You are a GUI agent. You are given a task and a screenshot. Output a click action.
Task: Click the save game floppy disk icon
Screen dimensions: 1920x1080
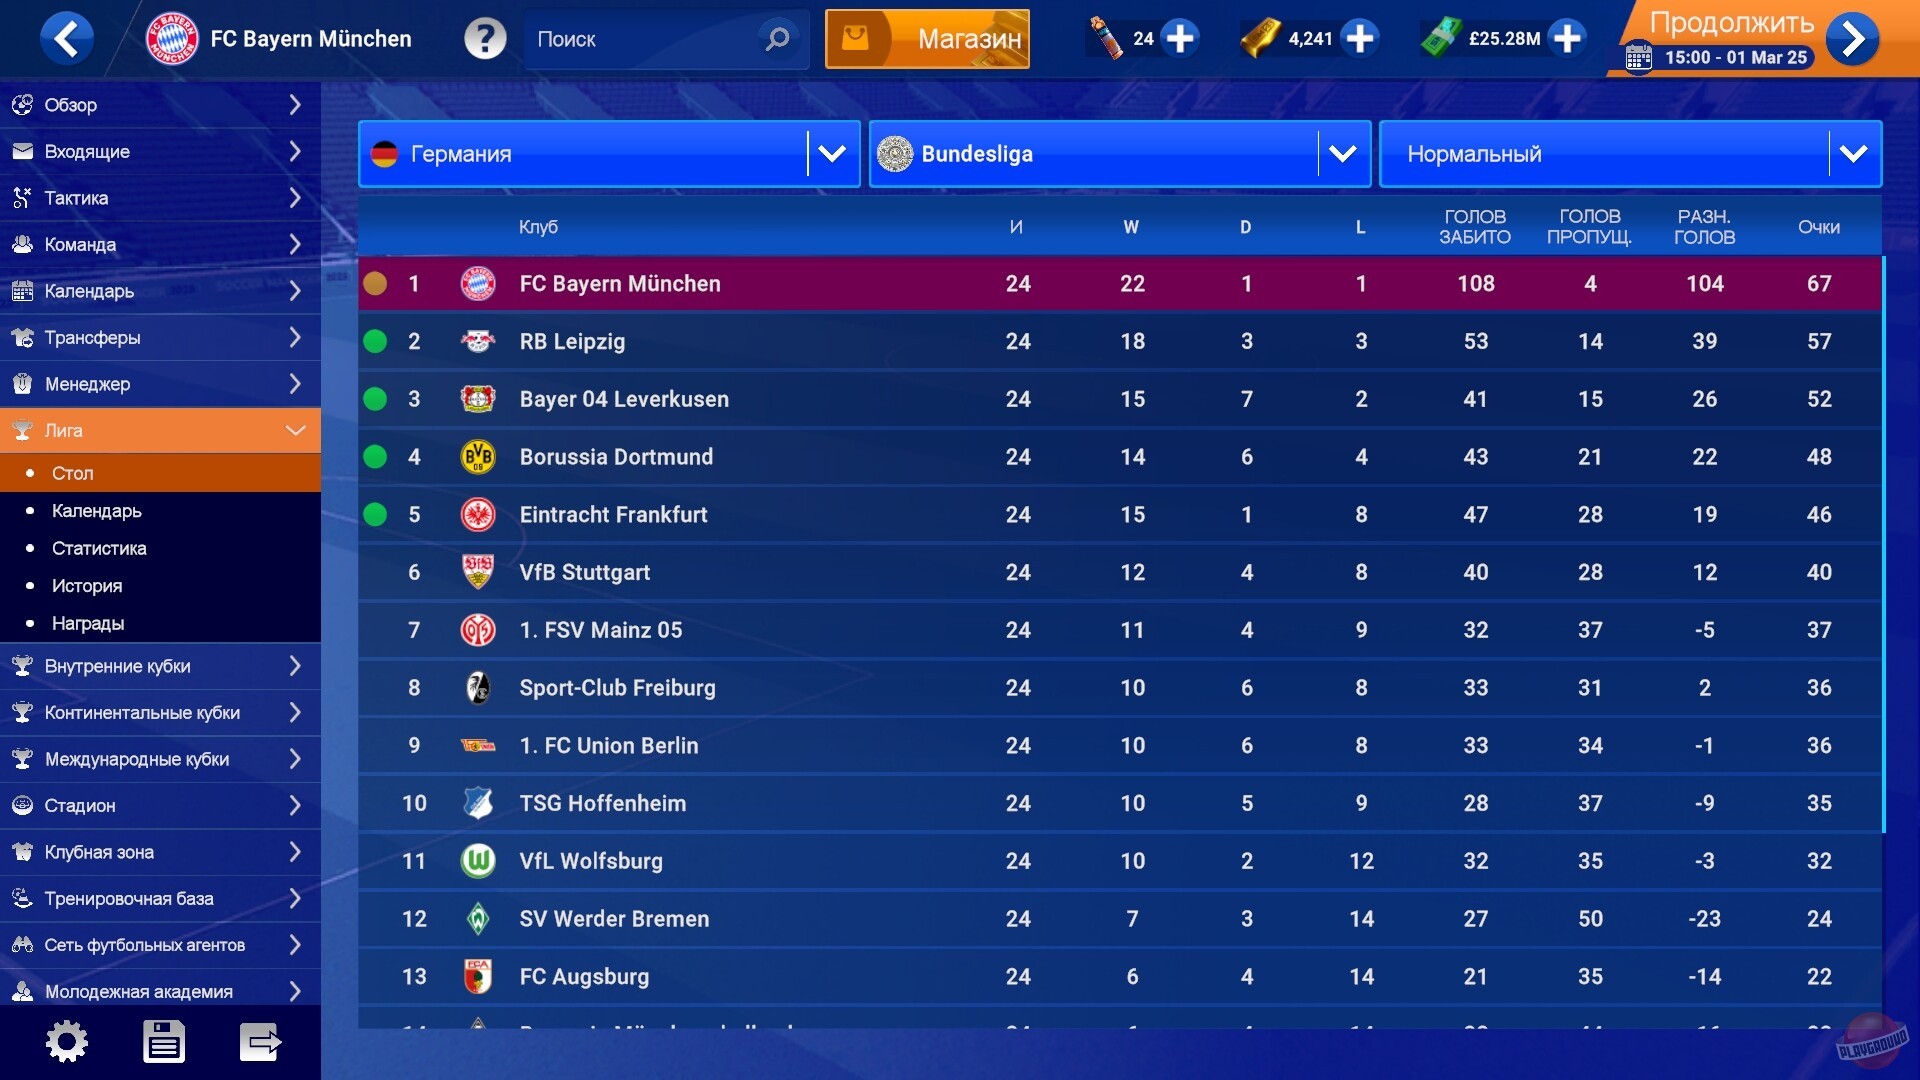(x=163, y=1041)
